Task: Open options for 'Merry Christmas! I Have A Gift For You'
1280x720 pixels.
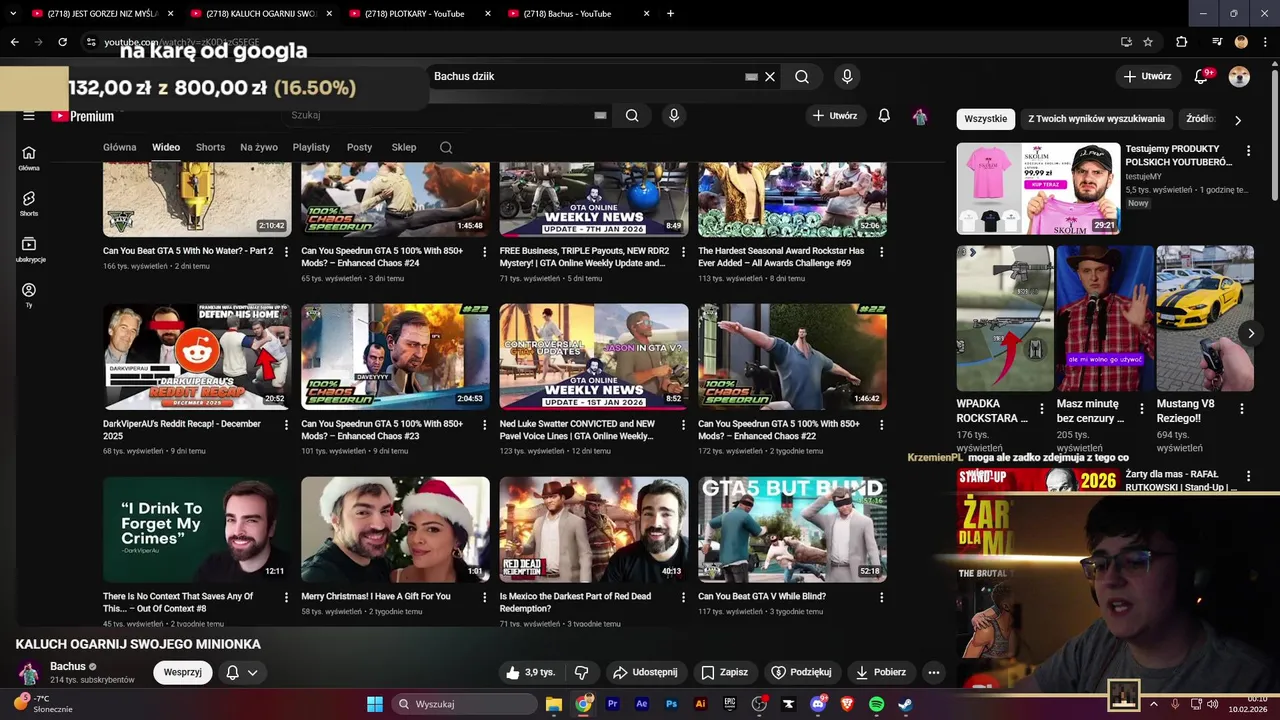Action: (x=485, y=598)
